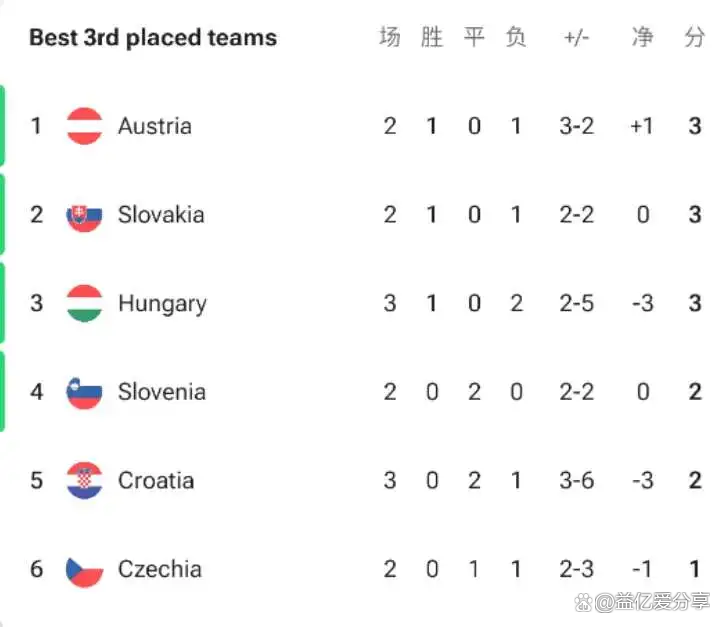
Task: Click the 净 goal difference column header
Action: tap(643, 37)
